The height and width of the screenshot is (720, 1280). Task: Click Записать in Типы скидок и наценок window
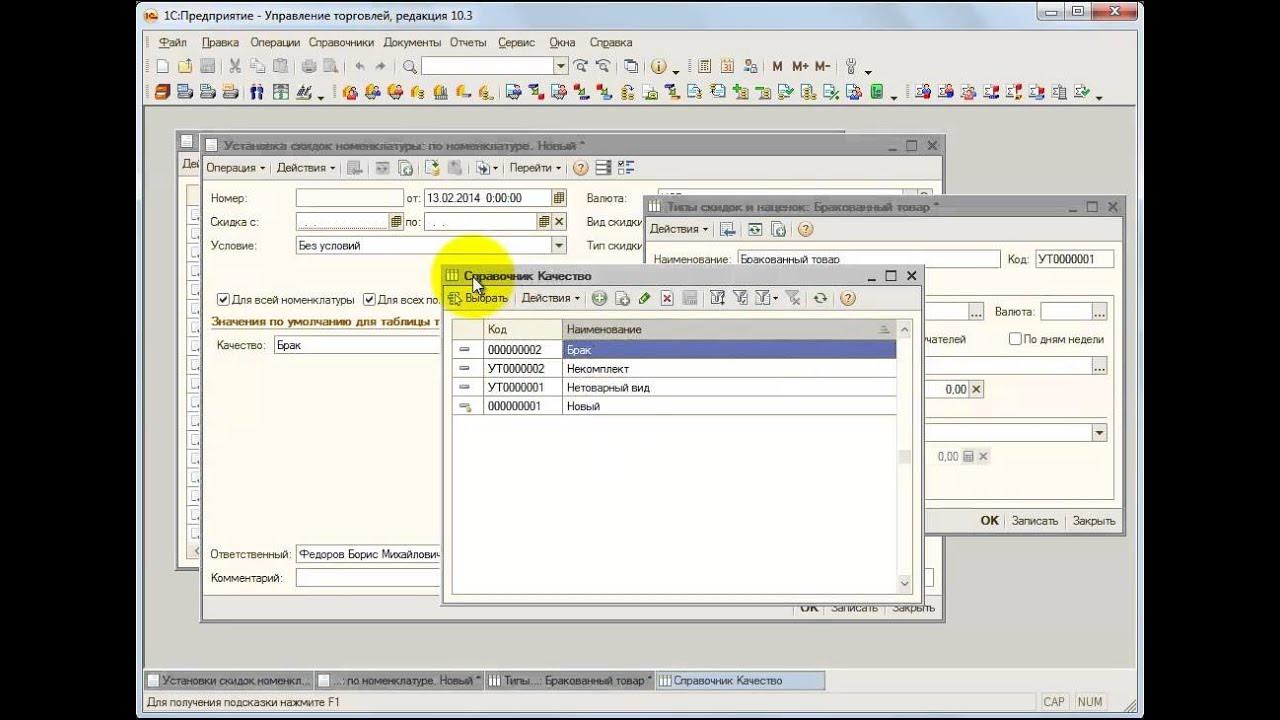tap(1034, 520)
